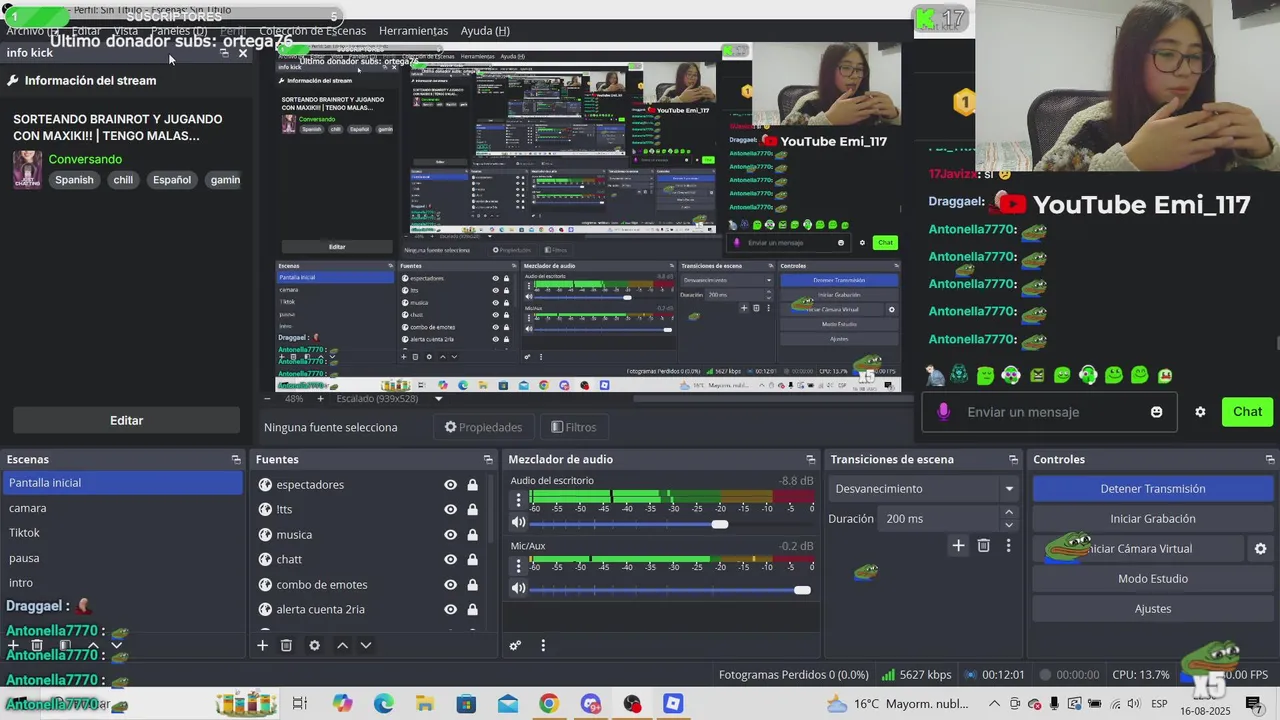1280x720 pixels.
Task: Open chat settings gear icon
Action: (x=1200, y=412)
